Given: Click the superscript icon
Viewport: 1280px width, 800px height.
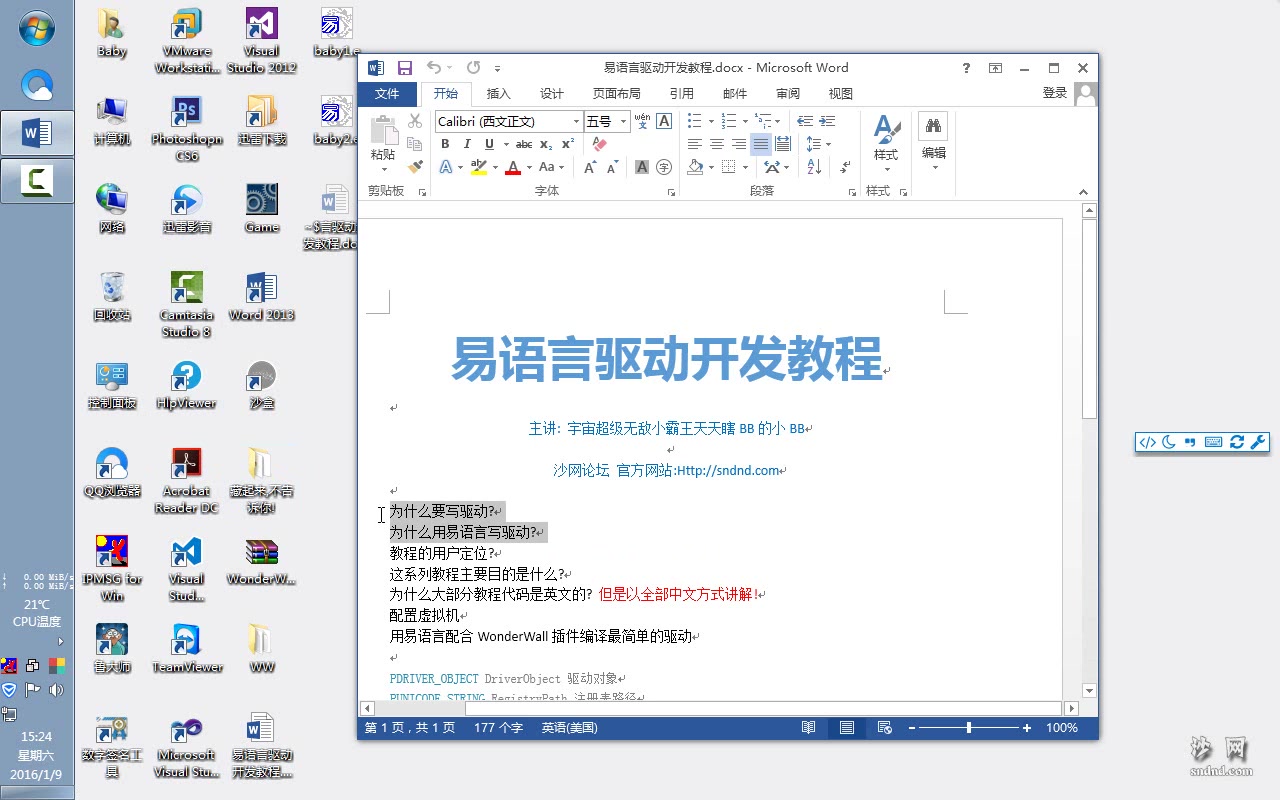Looking at the screenshot, I should coord(567,144).
